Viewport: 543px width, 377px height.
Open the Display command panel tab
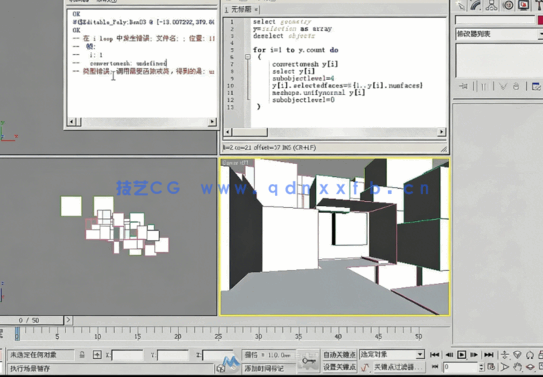point(524,5)
